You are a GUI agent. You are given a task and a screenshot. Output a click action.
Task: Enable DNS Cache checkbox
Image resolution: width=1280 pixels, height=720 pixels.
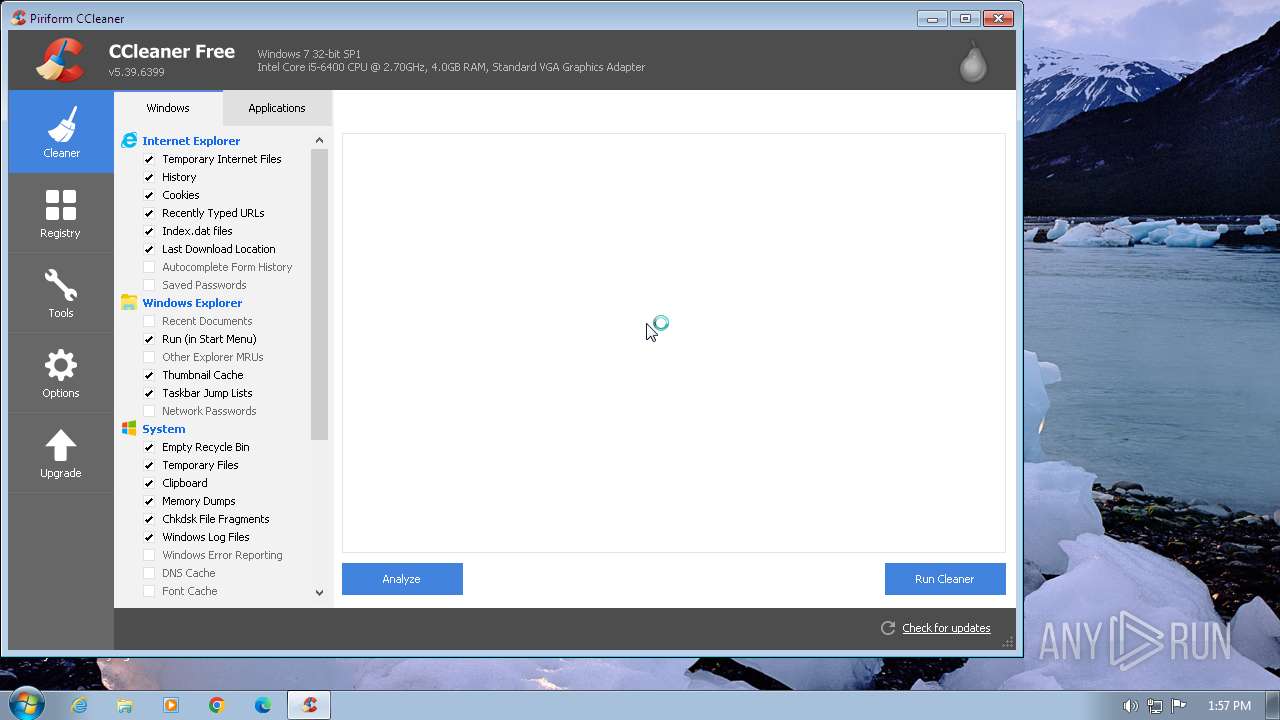pos(149,573)
